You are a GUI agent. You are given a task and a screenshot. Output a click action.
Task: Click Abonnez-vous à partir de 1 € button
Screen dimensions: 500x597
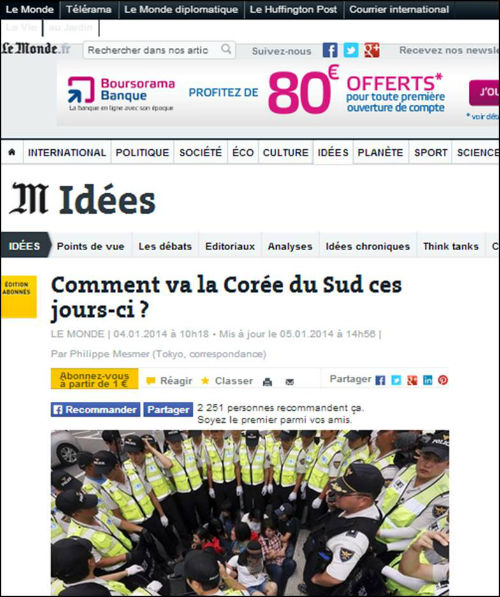94,379
